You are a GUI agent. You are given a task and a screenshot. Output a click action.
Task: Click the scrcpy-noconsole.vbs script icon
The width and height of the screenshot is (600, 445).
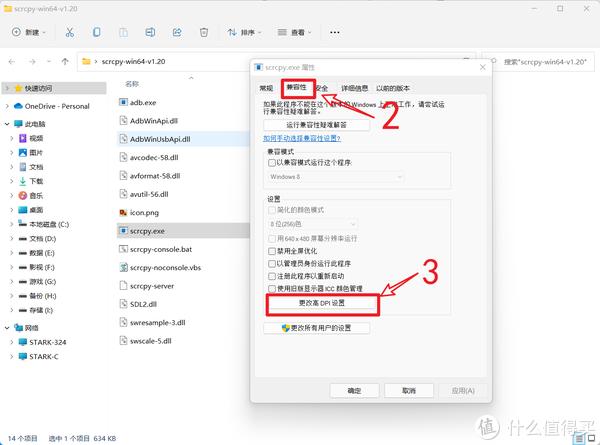(123, 267)
